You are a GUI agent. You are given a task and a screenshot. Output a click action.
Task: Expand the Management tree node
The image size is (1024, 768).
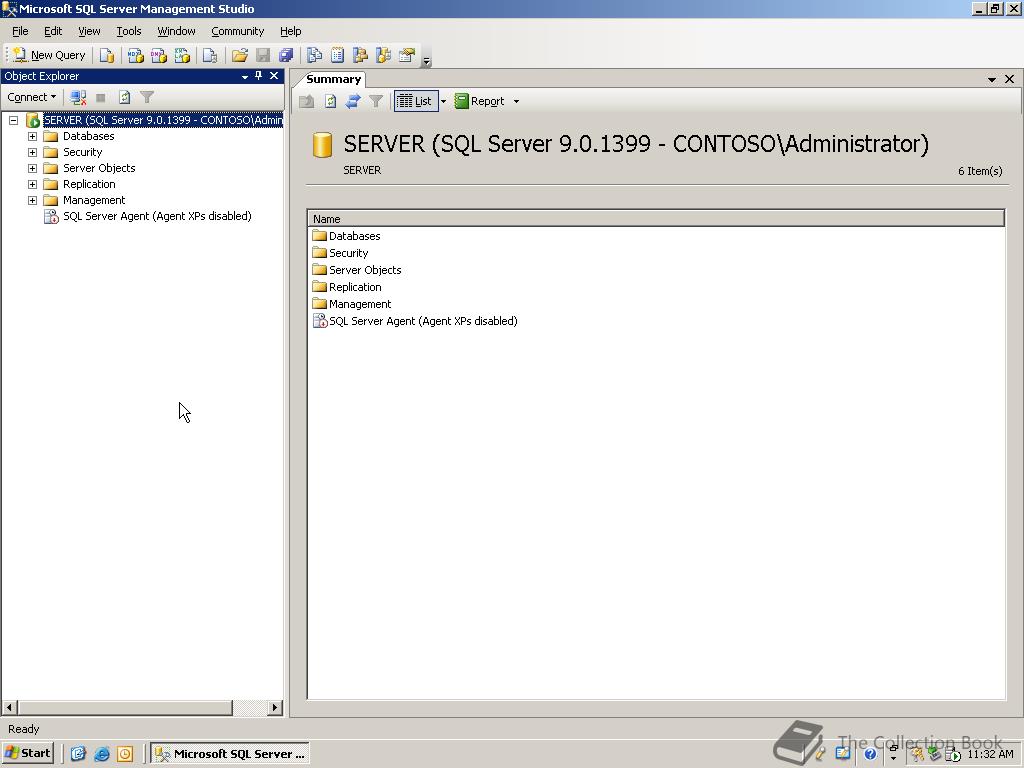pos(32,200)
